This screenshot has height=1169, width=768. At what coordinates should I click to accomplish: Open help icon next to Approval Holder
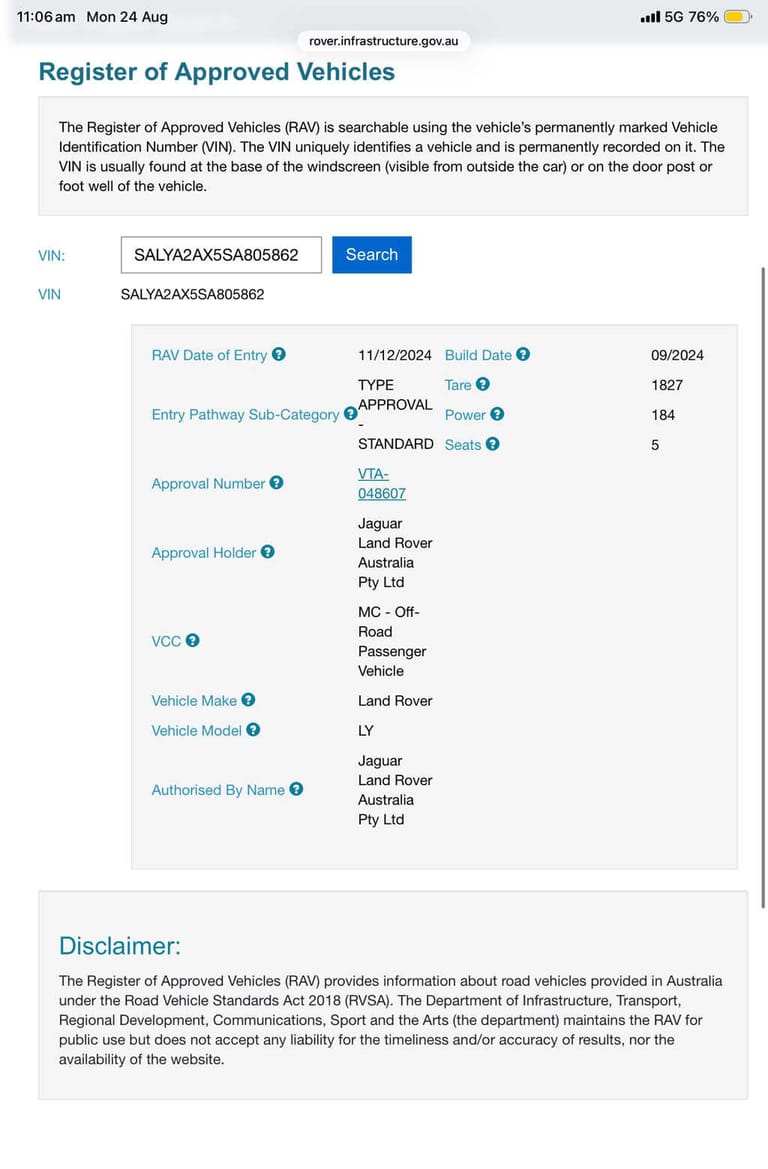tap(268, 552)
